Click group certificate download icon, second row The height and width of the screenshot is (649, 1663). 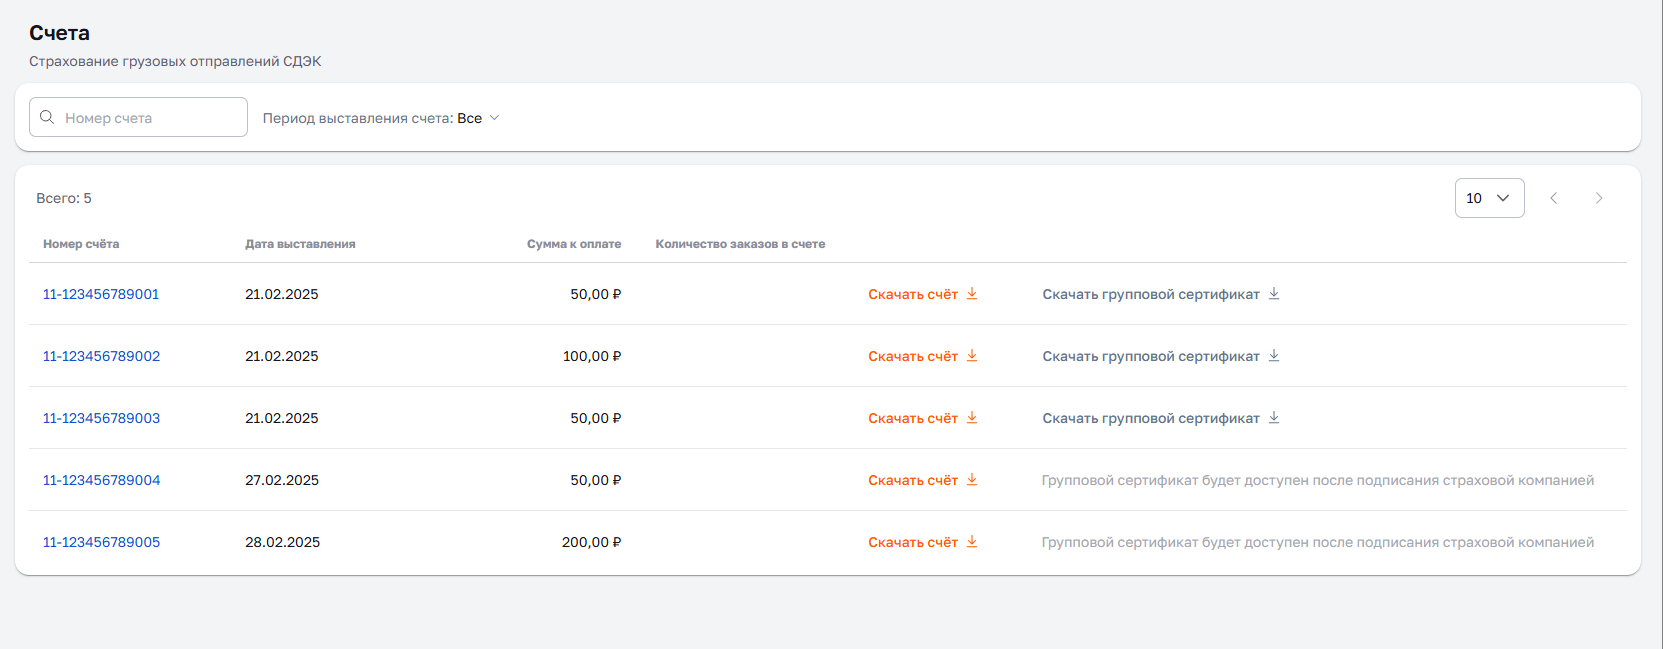click(x=1274, y=356)
